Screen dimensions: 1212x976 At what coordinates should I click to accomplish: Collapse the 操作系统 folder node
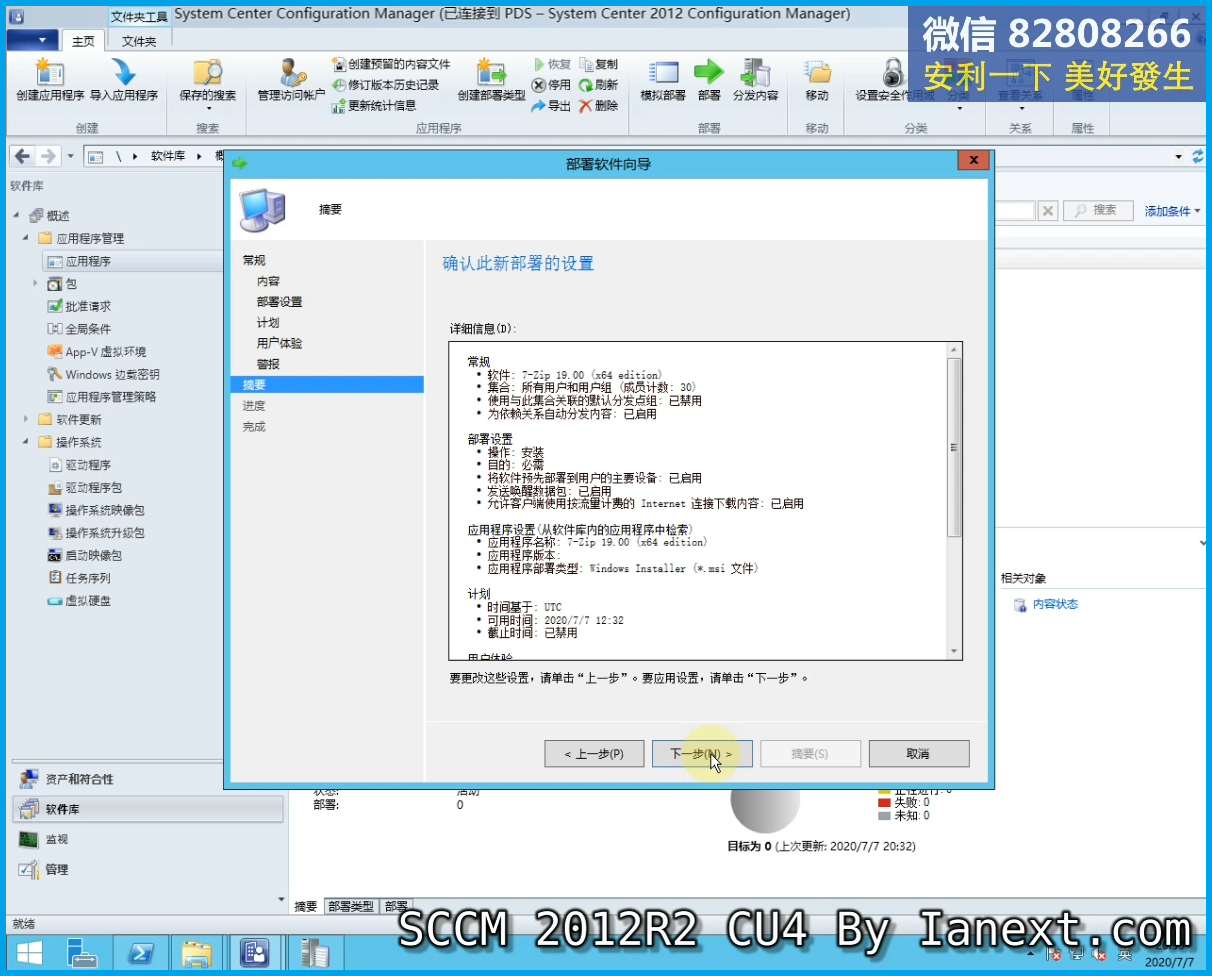coord(26,442)
